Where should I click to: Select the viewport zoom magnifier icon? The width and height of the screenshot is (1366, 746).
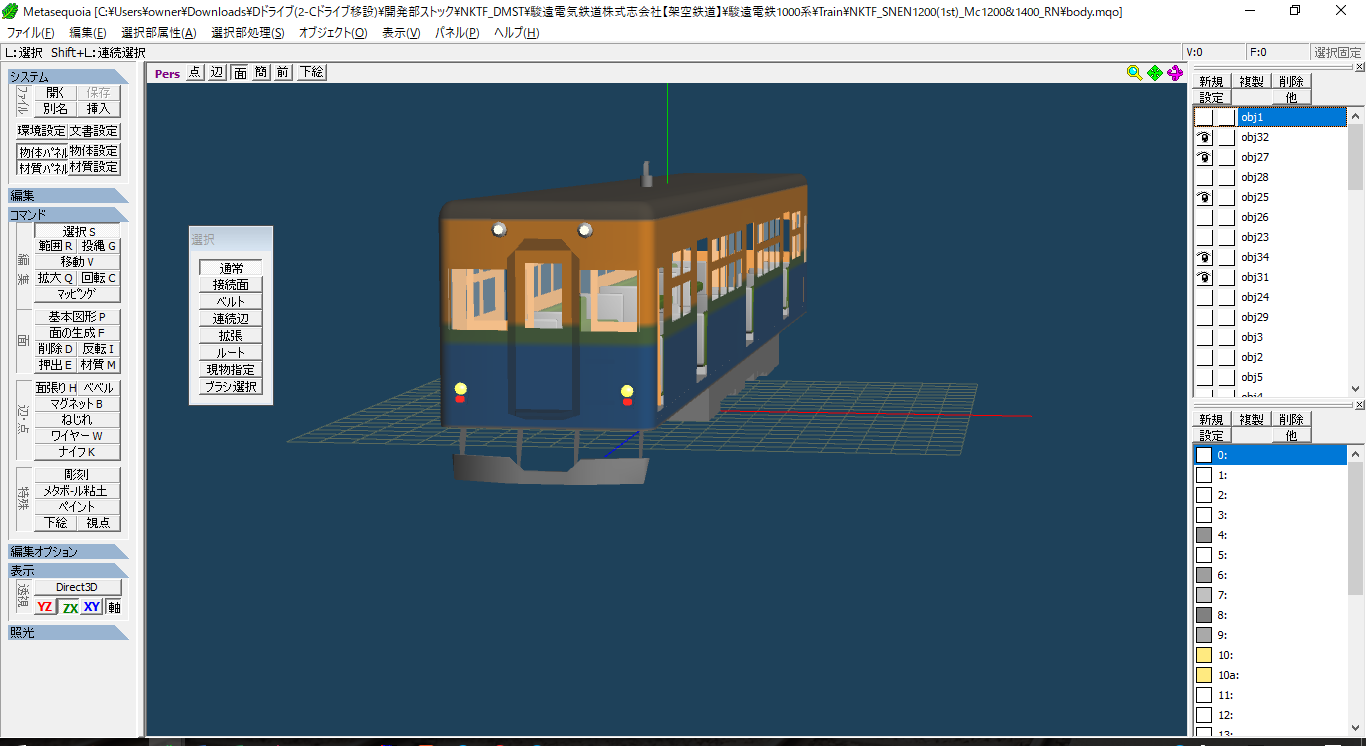pyautogui.click(x=1134, y=72)
